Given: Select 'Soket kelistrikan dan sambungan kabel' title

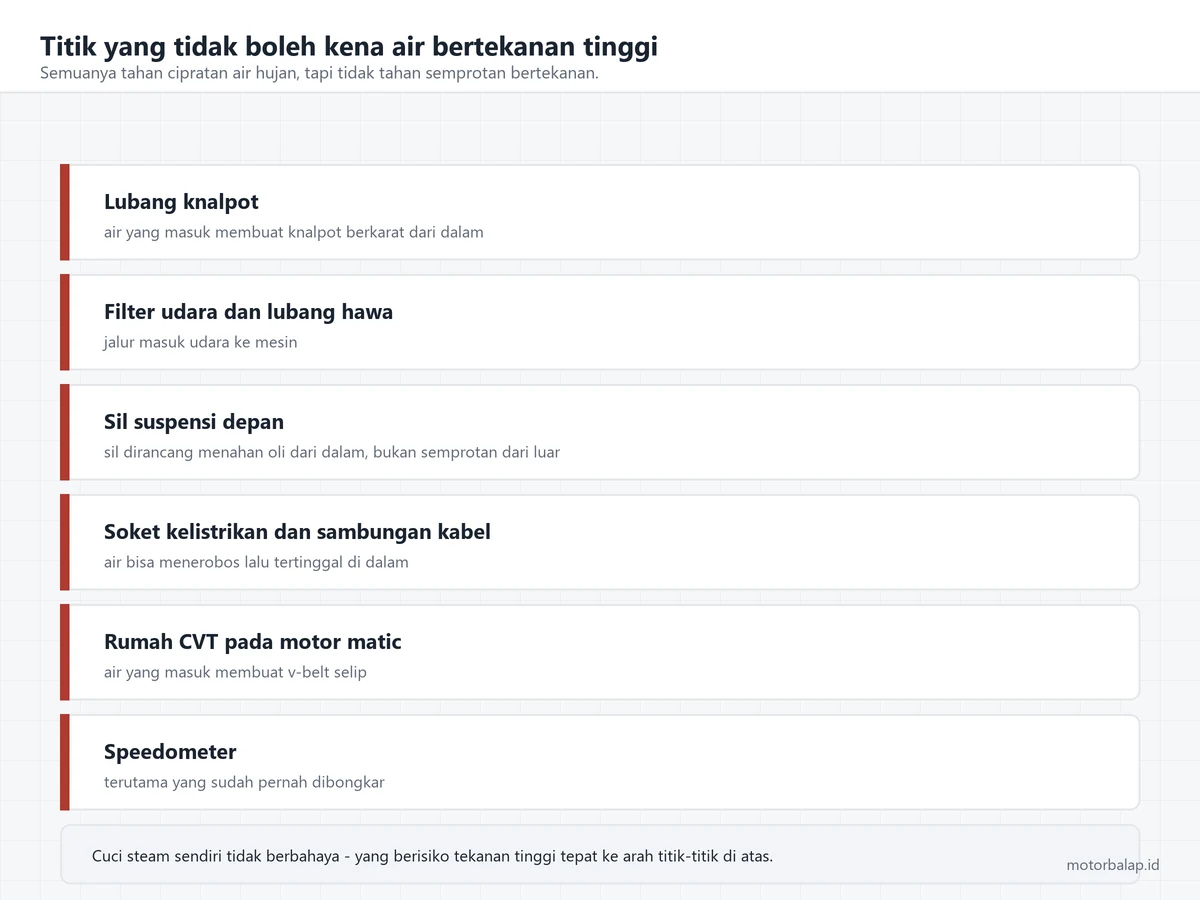Looking at the screenshot, I should (x=297, y=532).
